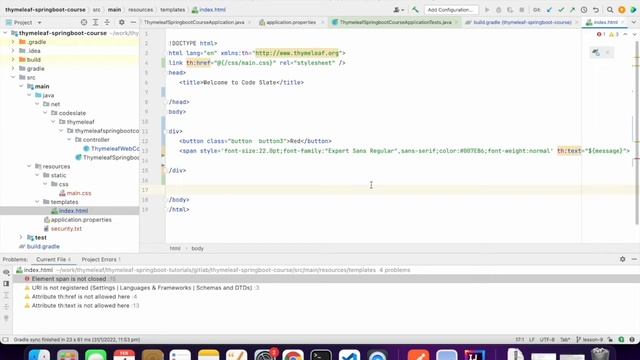Click LF line separator in status bar
Viewport: 640px width, 360px height.
tap(532, 340)
